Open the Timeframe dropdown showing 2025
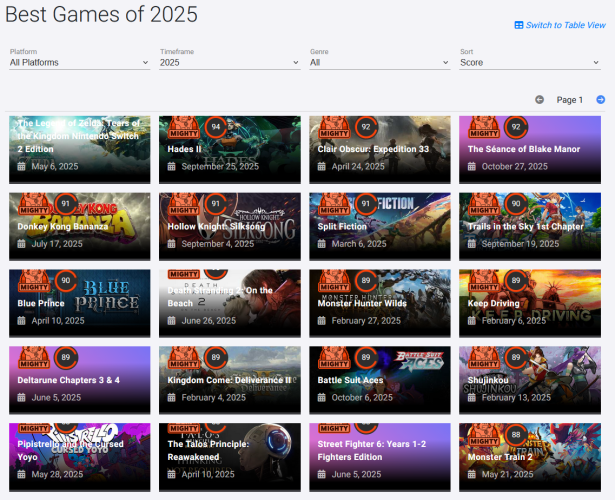The width and height of the screenshot is (615, 500). (230, 63)
